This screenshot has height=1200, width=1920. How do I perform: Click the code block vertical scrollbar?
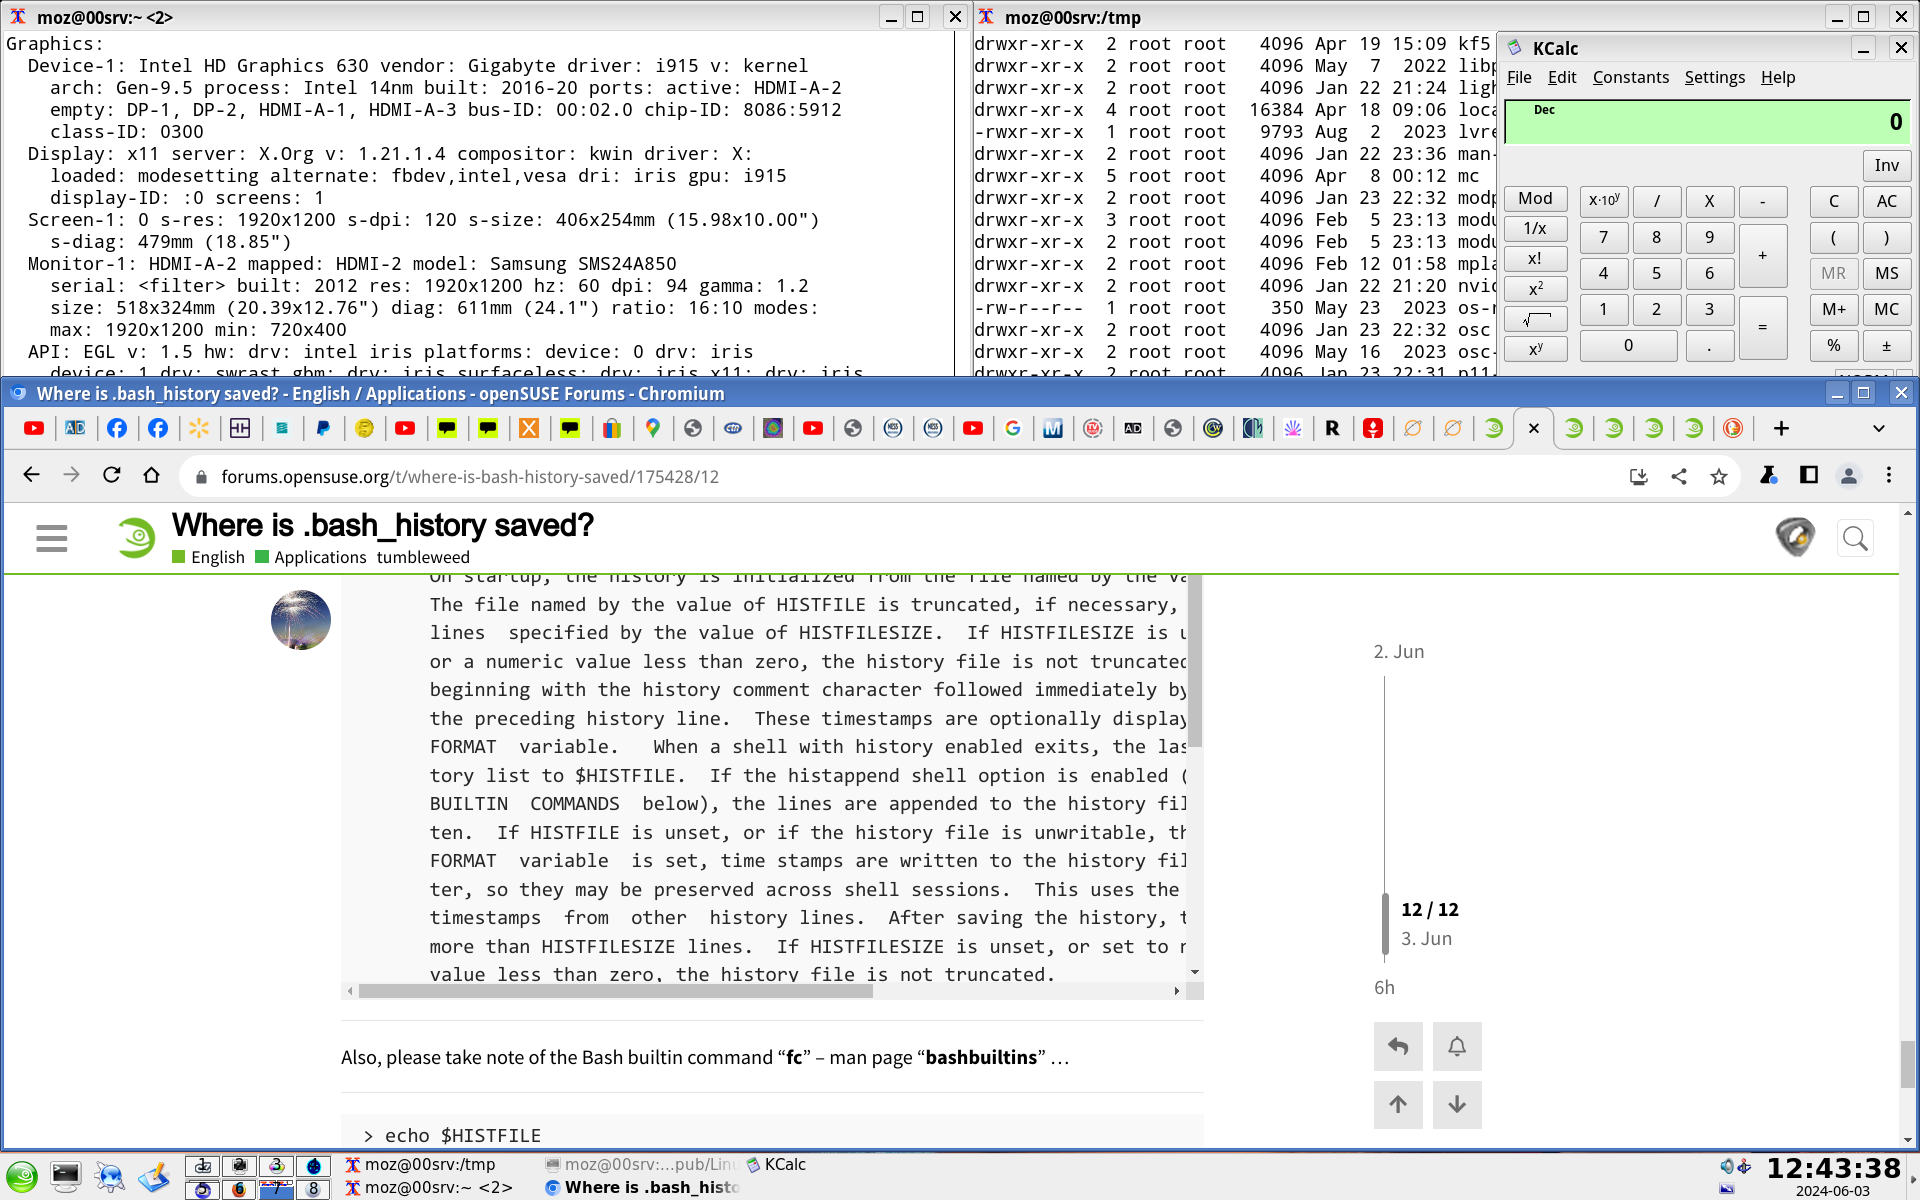pos(1195,662)
